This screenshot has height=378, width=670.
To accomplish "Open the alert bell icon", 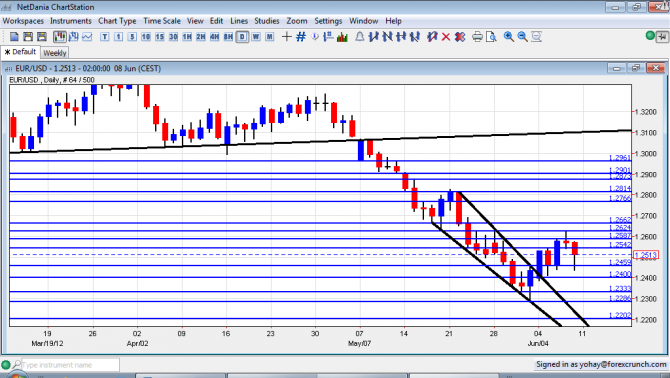I will [360, 37].
